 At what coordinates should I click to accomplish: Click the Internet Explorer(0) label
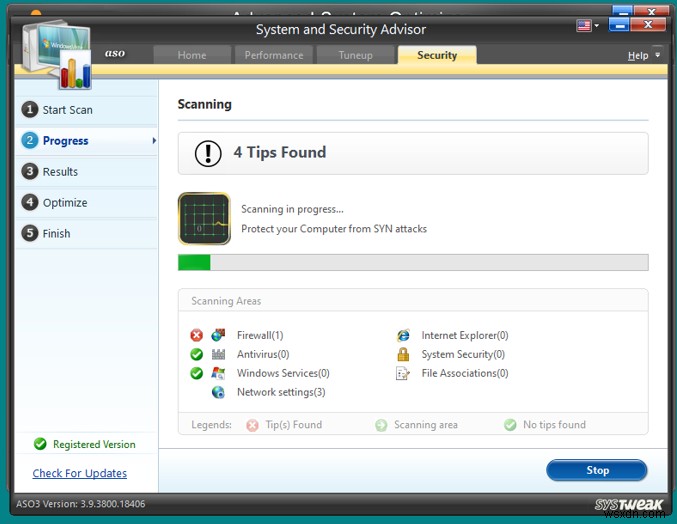[465, 335]
